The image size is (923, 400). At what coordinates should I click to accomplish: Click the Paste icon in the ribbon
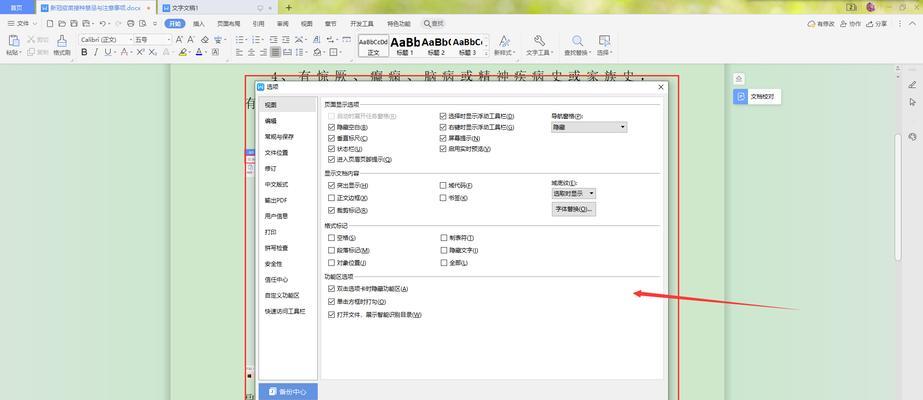[x=14, y=41]
